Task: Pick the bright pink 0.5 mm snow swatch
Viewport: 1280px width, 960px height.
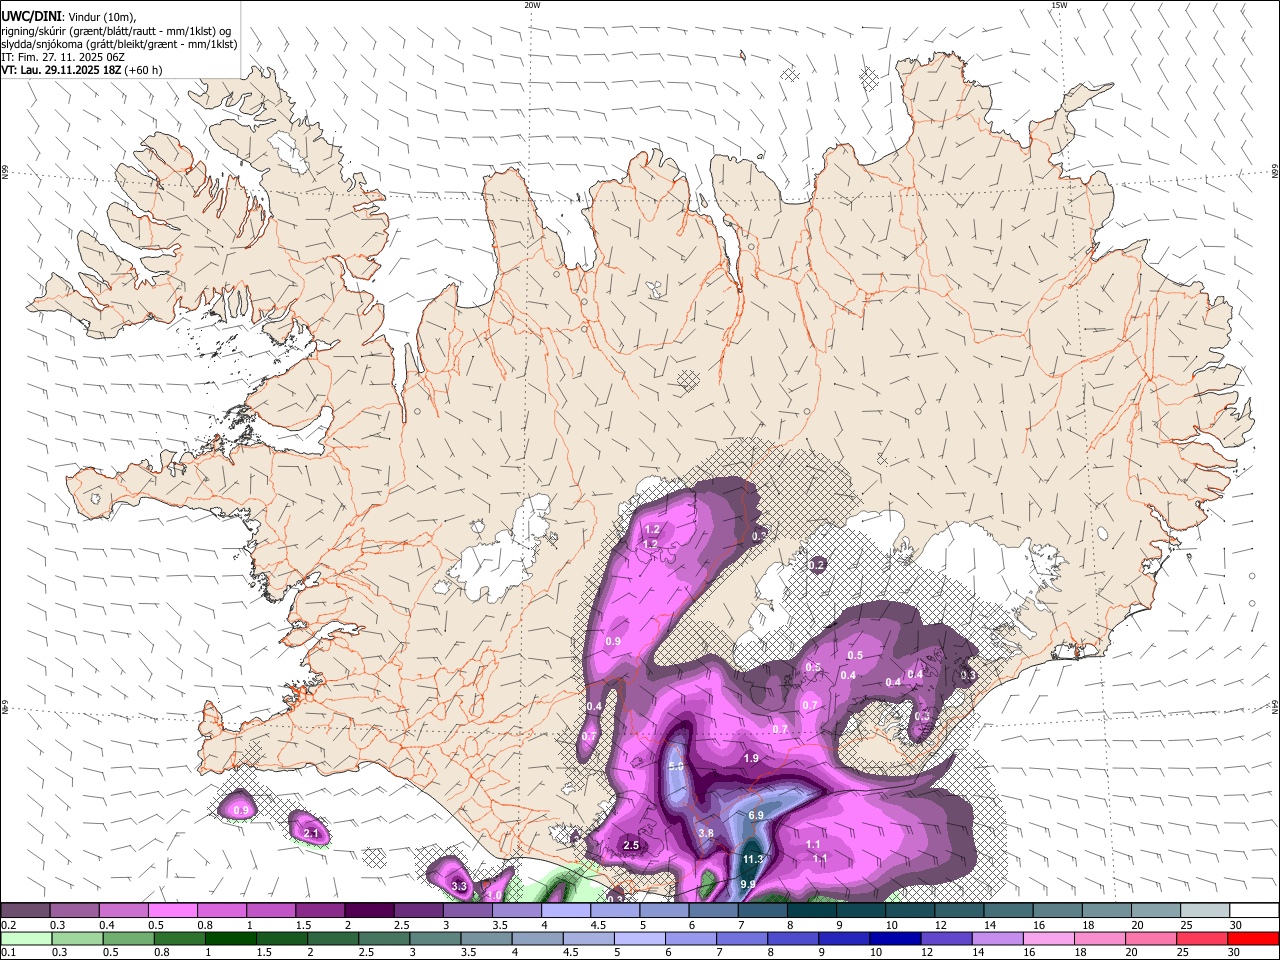Action: point(172,911)
